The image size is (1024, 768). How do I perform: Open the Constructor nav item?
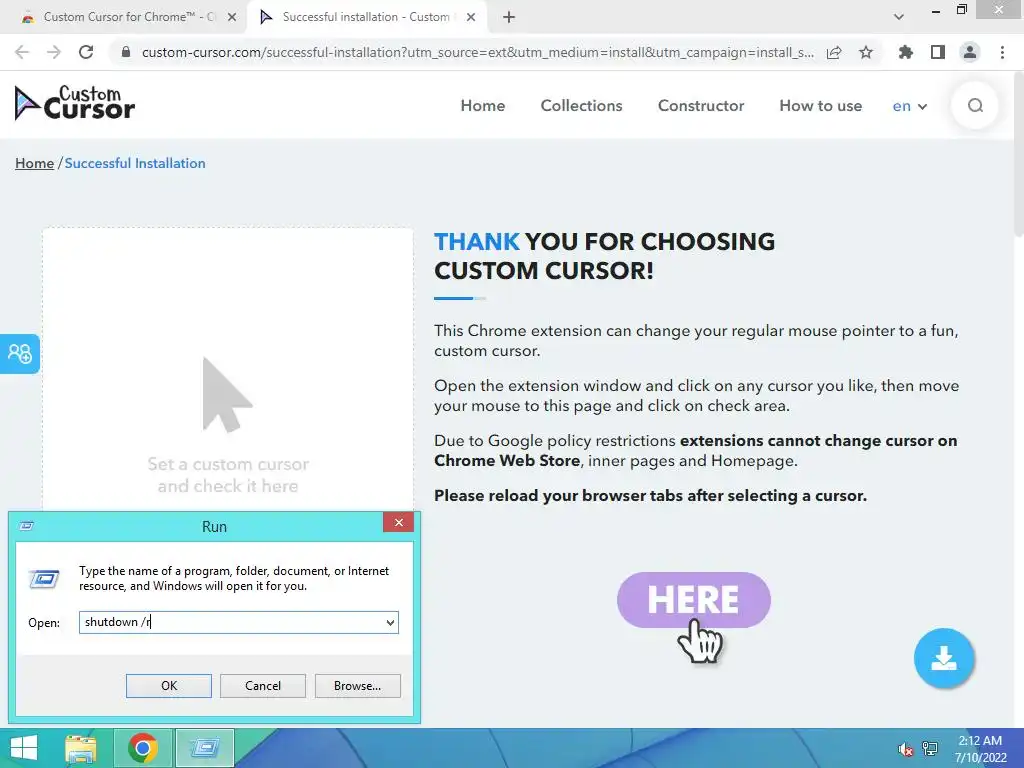[701, 106]
